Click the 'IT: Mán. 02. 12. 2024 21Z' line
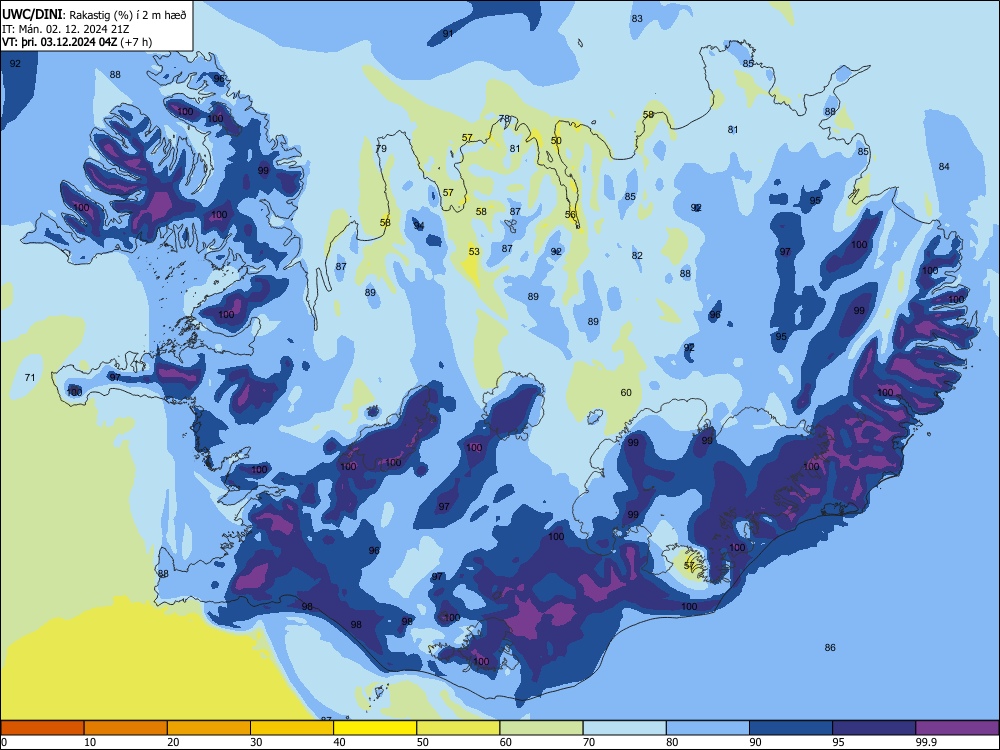 tap(65, 29)
